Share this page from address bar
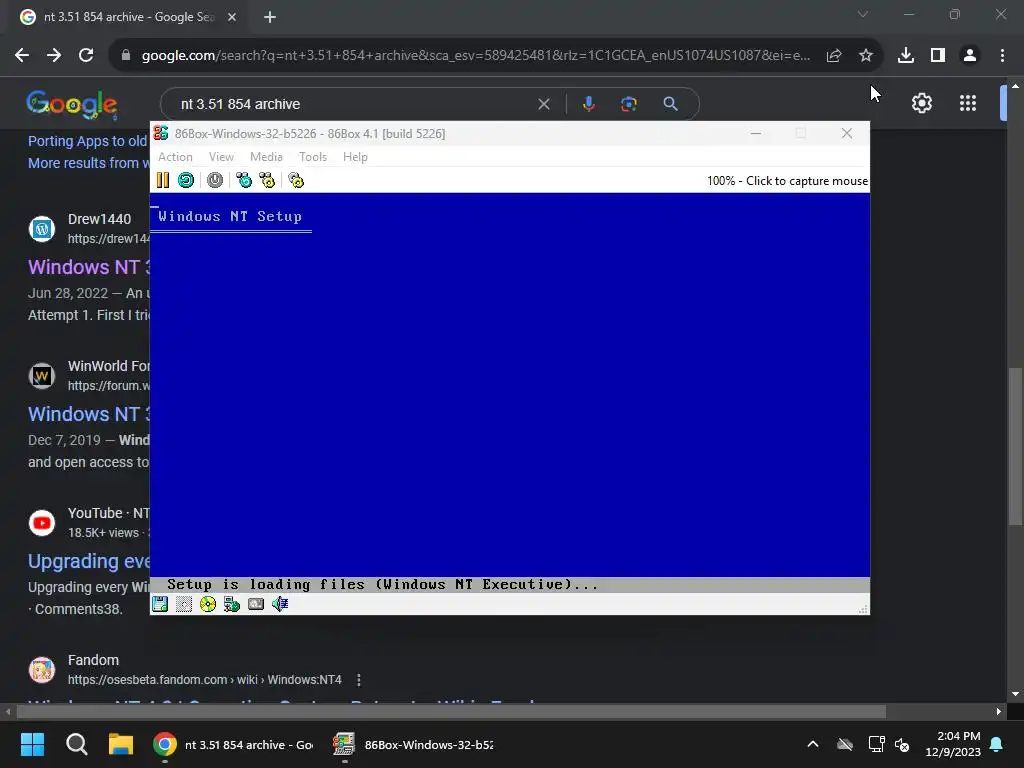This screenshot has width=1024, height=768. click(834, 56)
